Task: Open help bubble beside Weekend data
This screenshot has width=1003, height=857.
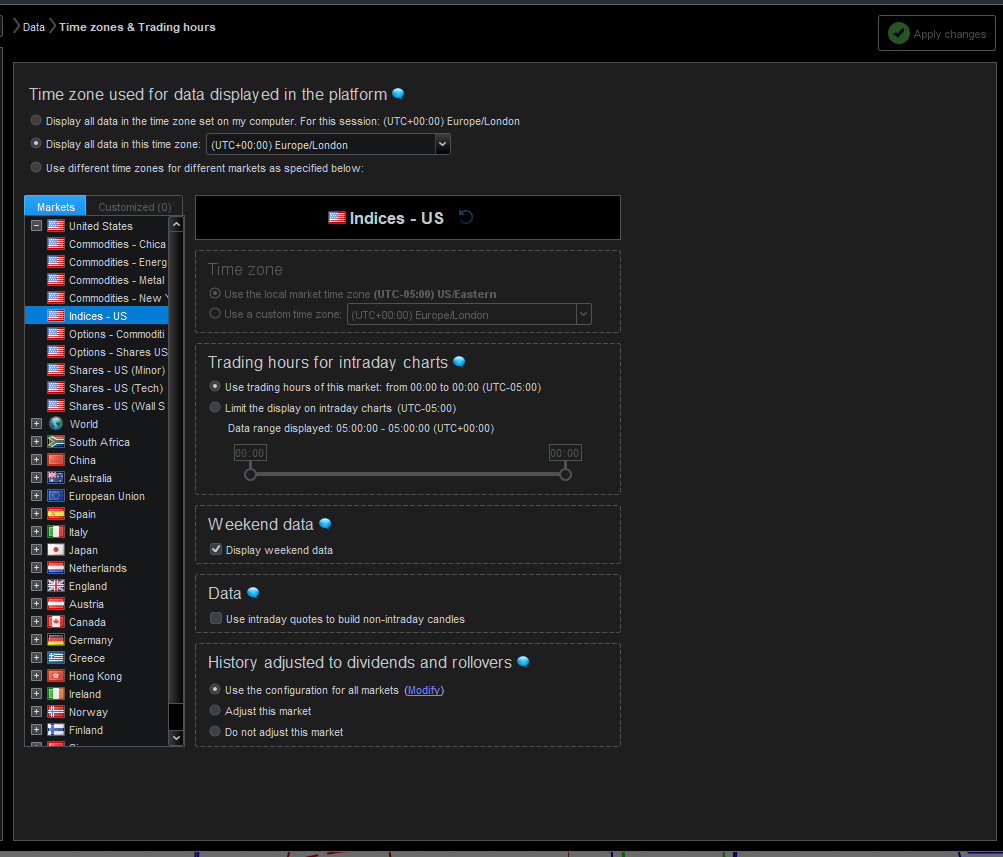Action: click(325, 524)
